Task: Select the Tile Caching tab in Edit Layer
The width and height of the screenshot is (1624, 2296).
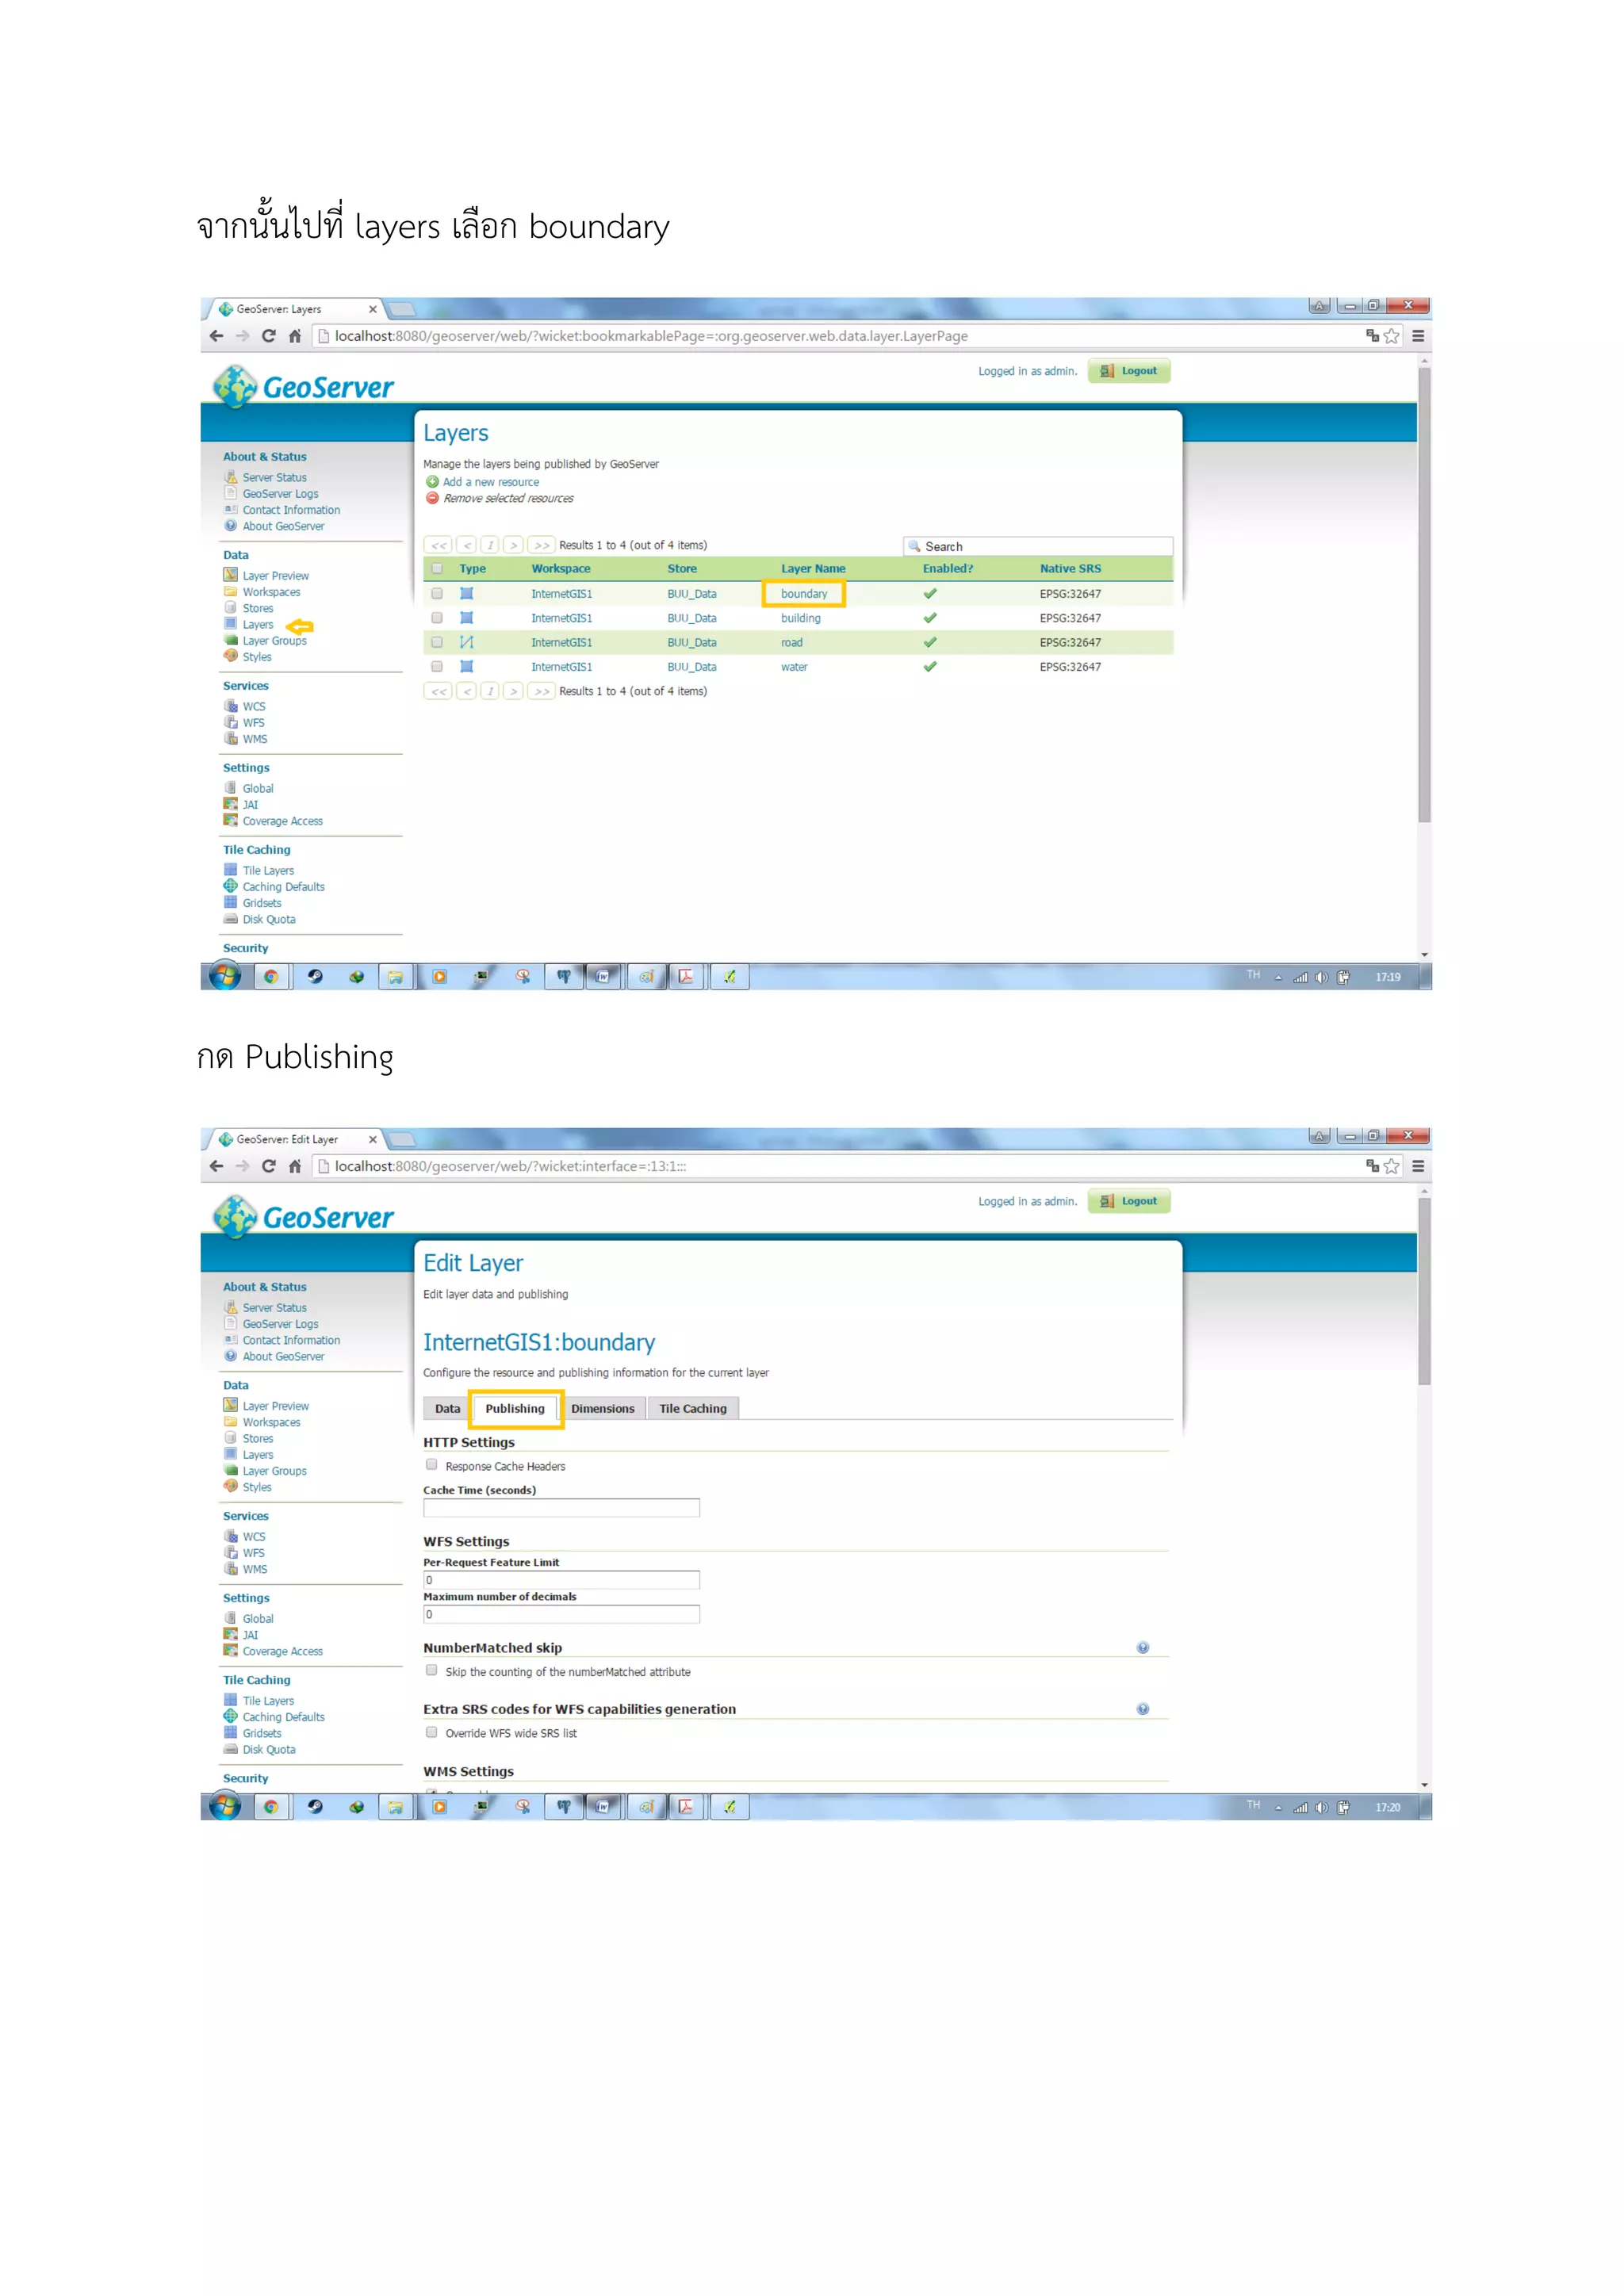Action: 692,1408
